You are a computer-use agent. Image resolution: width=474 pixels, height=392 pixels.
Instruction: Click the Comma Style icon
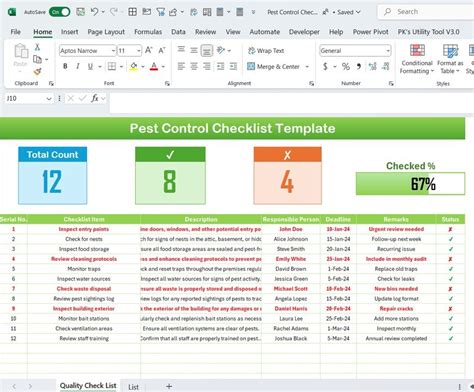click(359, 67)
